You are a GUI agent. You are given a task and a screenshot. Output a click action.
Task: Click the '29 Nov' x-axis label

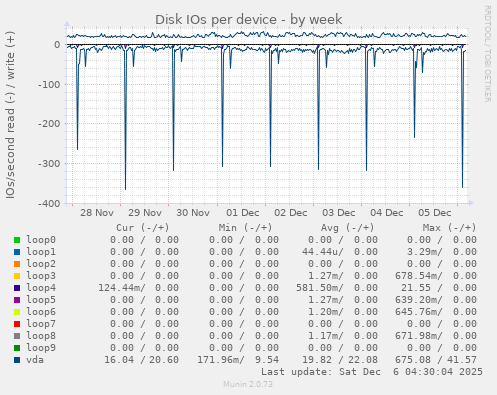[145, 213]
